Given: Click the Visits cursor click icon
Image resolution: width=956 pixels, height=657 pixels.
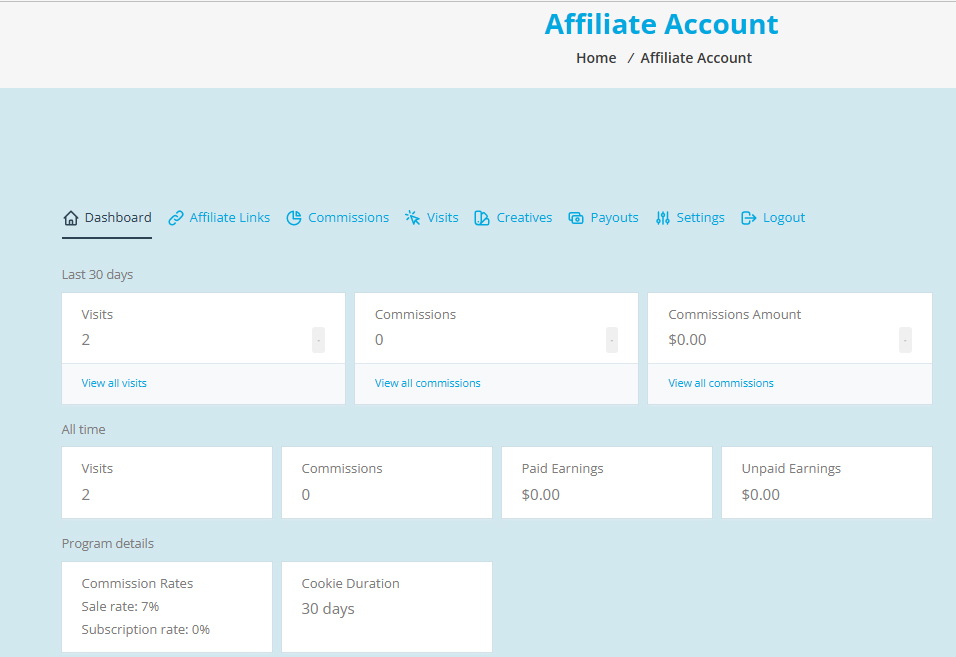Looking at the screenshot, I should (x=413, y=218).
